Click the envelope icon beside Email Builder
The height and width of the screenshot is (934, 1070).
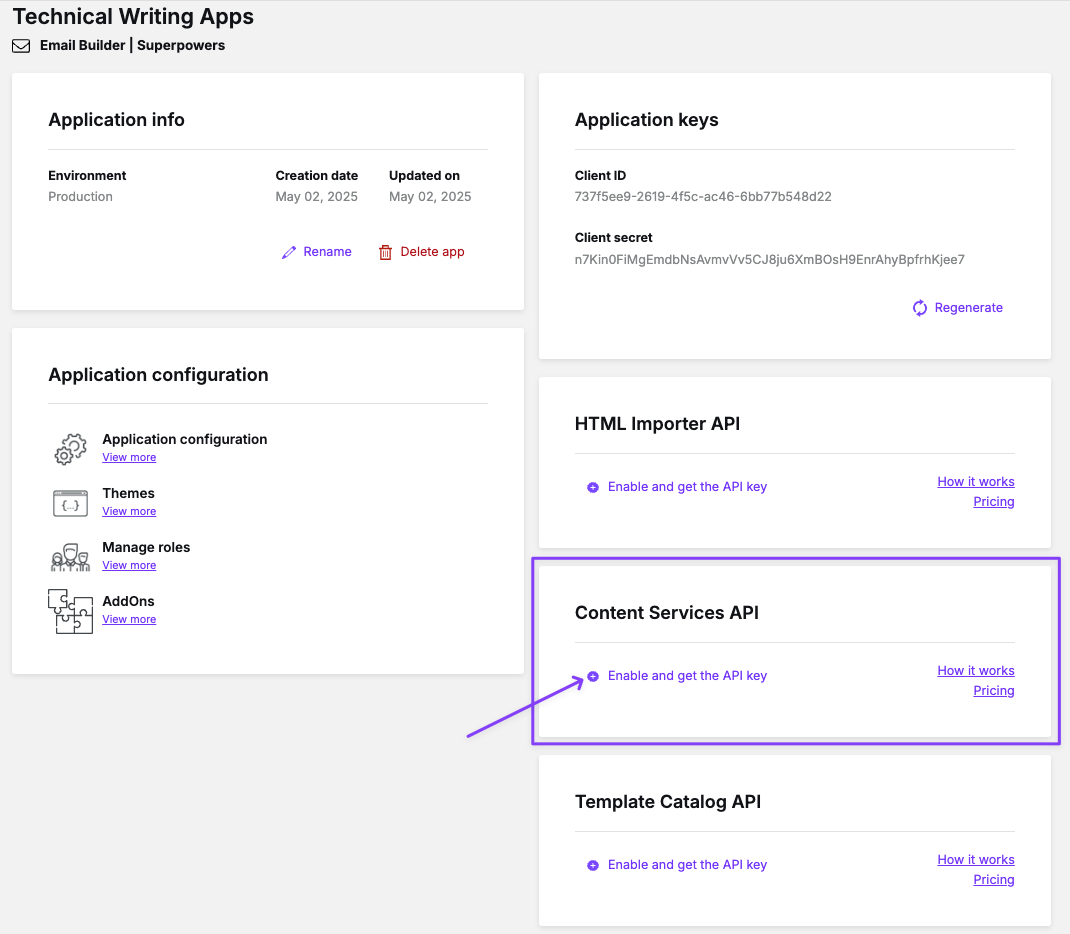(21, 46)
